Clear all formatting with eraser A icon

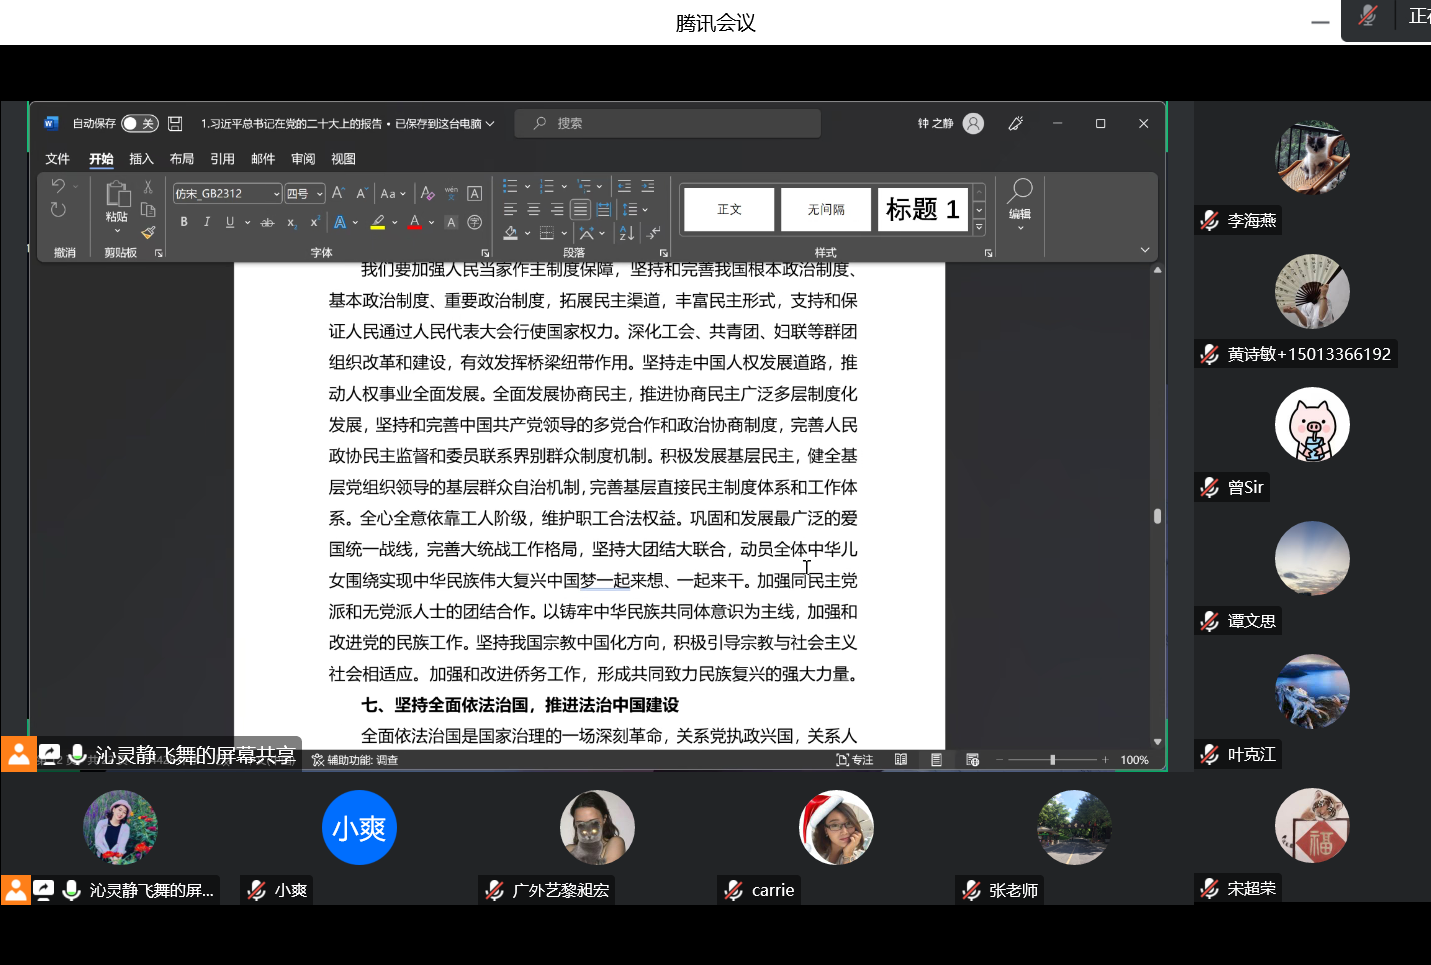coord(428,193)
